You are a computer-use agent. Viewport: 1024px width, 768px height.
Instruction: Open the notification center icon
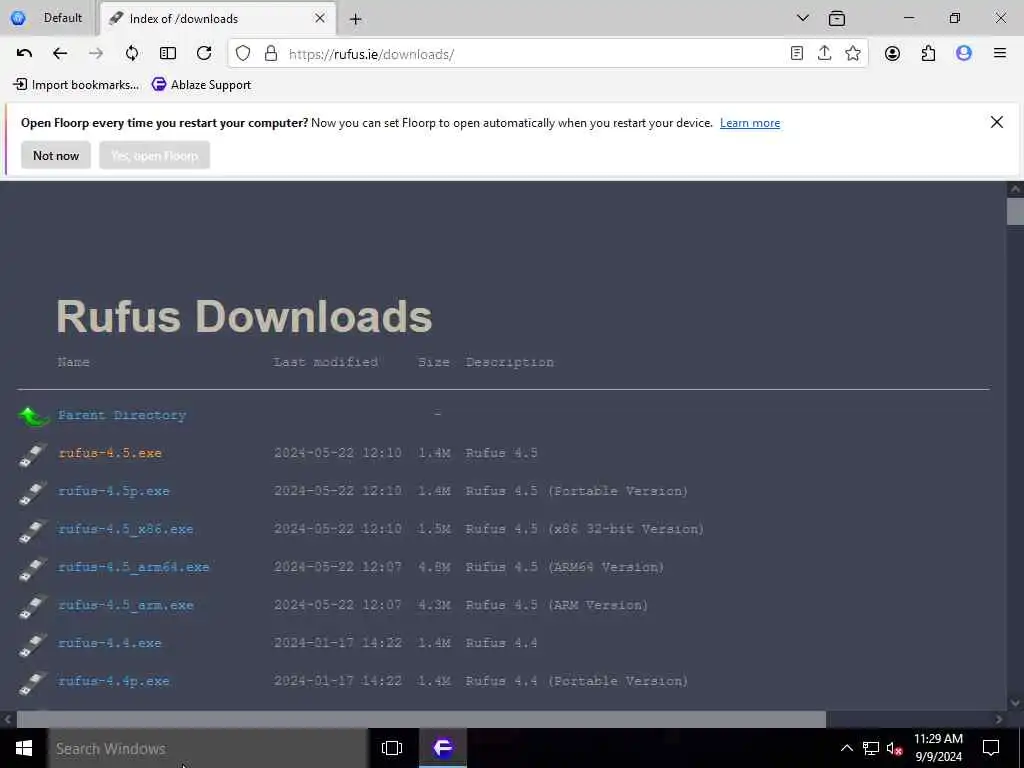coord(991,748)
